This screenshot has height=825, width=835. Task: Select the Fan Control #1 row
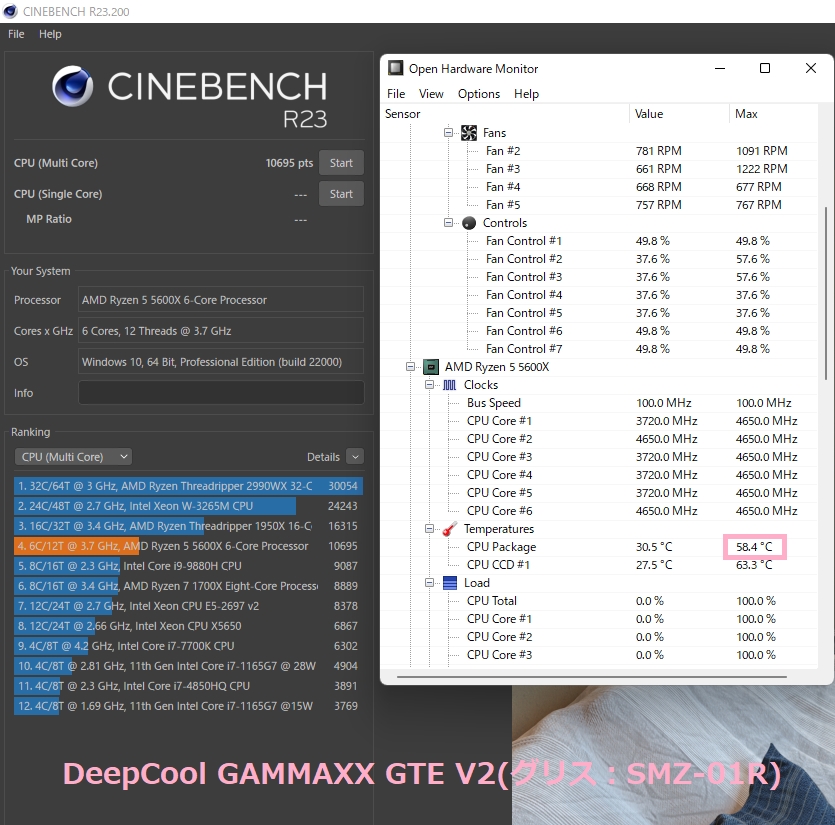[600, 241]
